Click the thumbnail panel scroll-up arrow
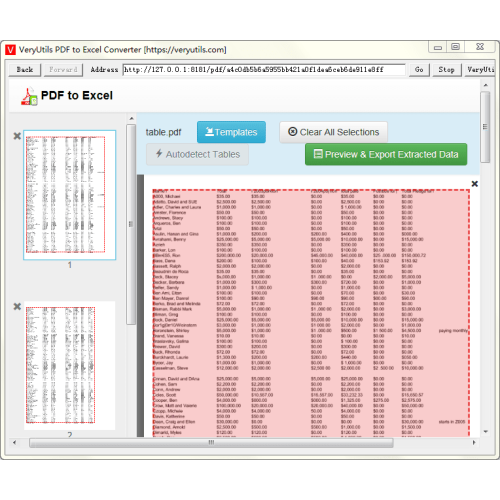This screenshot has width=500, height=500. 131,119
